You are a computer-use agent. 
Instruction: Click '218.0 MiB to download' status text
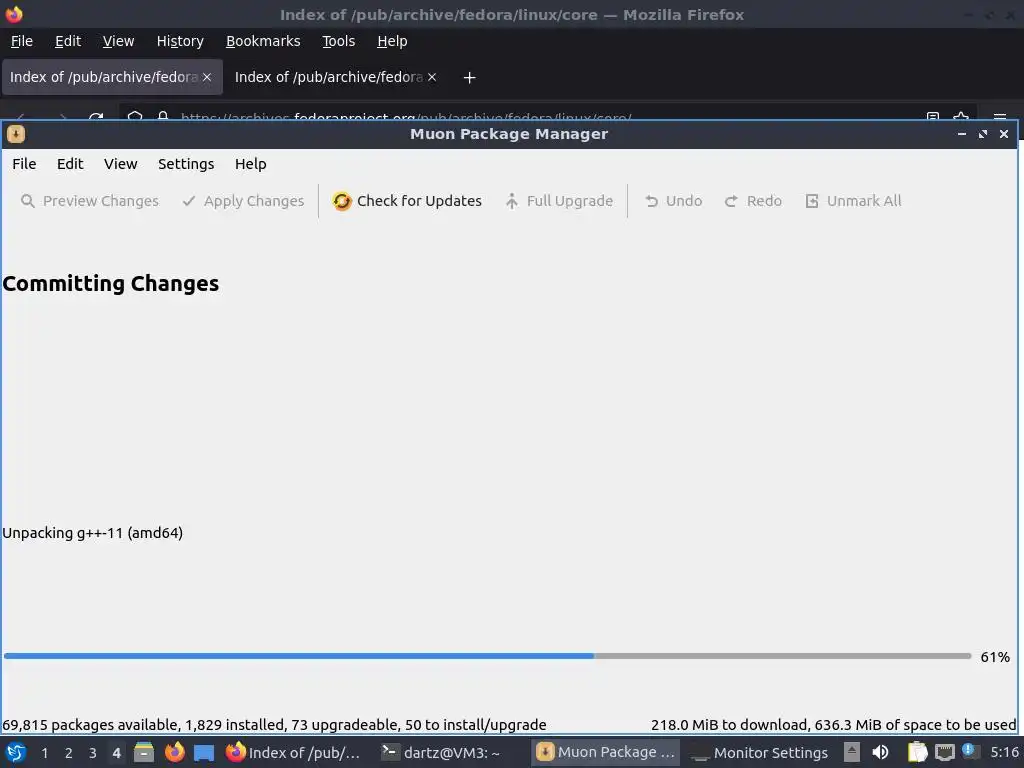pos(729,725)
